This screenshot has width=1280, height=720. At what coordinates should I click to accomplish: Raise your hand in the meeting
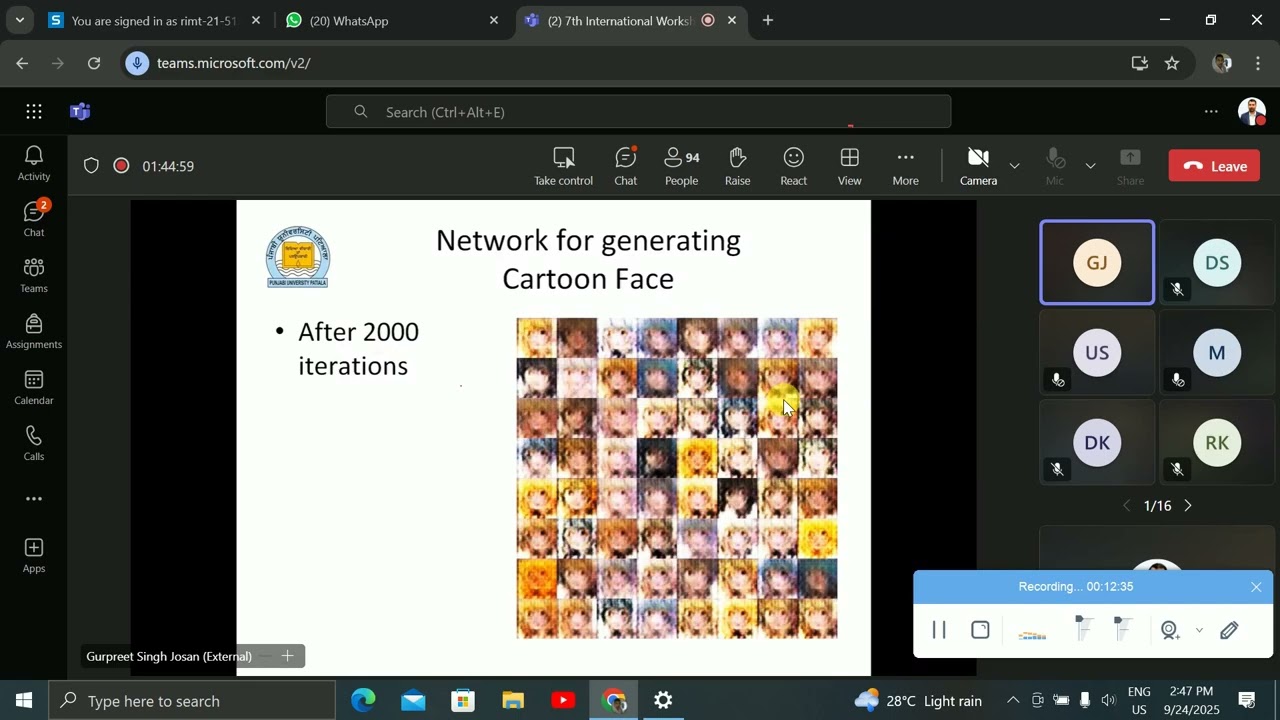click(x=738, y=166)
